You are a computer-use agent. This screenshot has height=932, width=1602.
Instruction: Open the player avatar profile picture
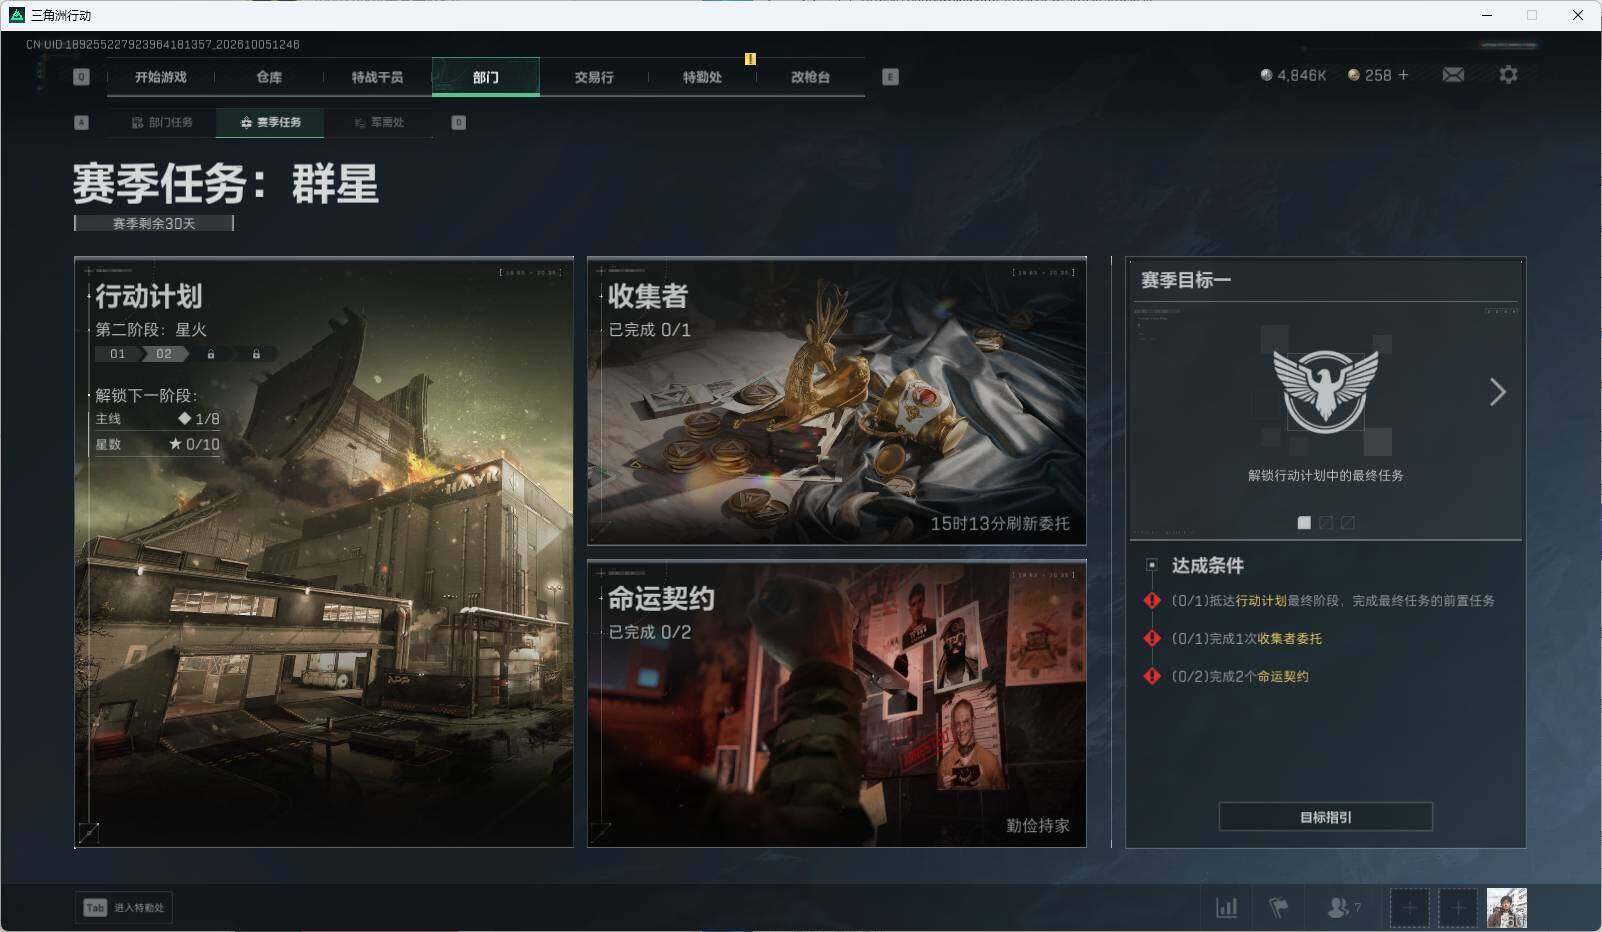point(1506,908)
